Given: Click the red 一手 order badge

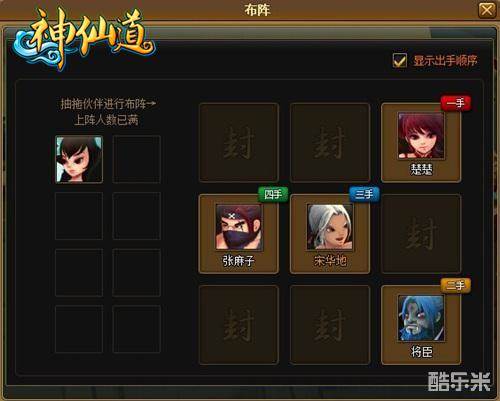Looking at the screenshot, I should pos(456,103).
